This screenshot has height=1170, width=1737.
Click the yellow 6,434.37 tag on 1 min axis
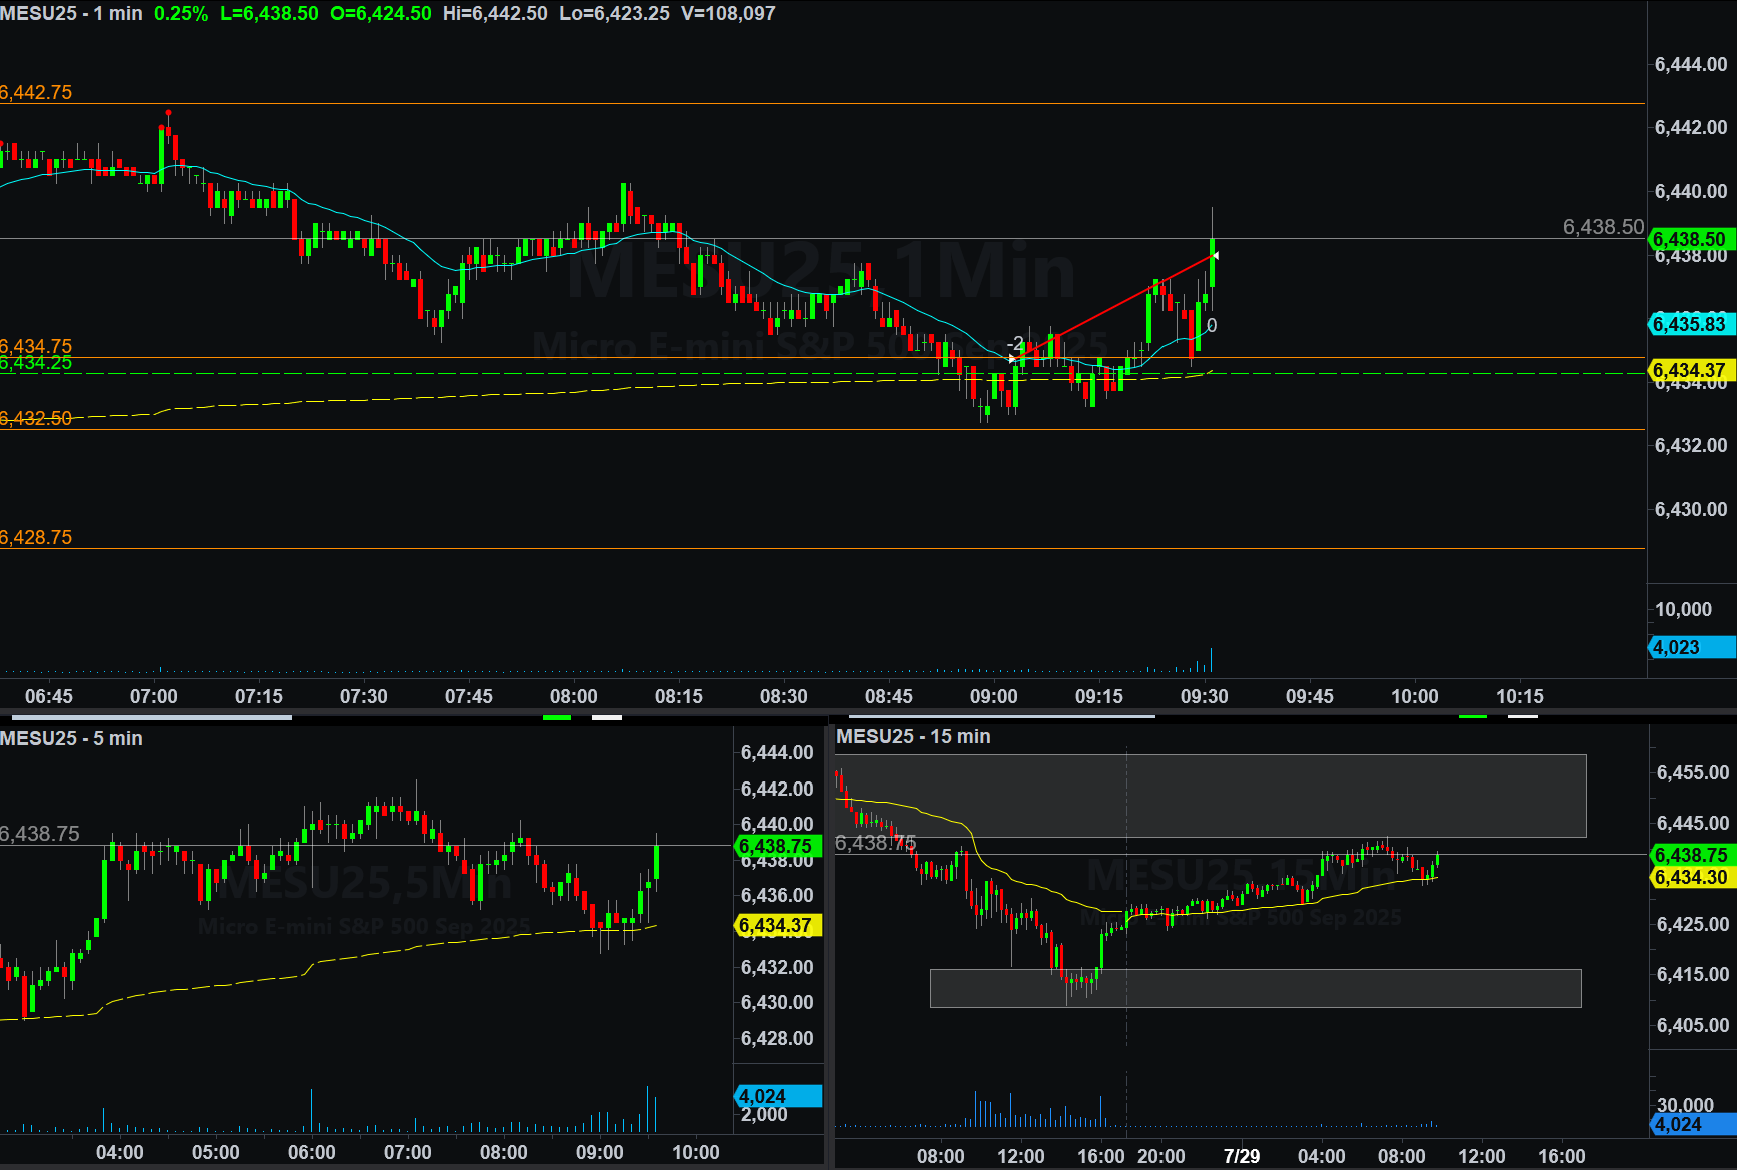pos(1692,370)
